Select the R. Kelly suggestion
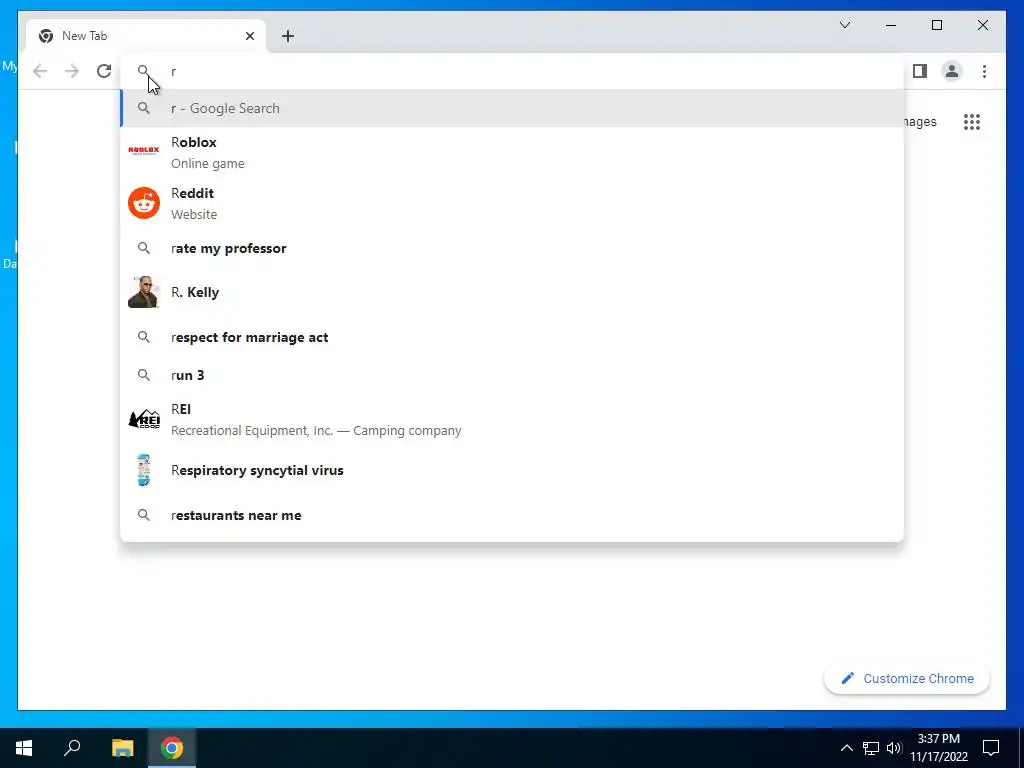Screen dimensions: 1024x768 point(512,292)
